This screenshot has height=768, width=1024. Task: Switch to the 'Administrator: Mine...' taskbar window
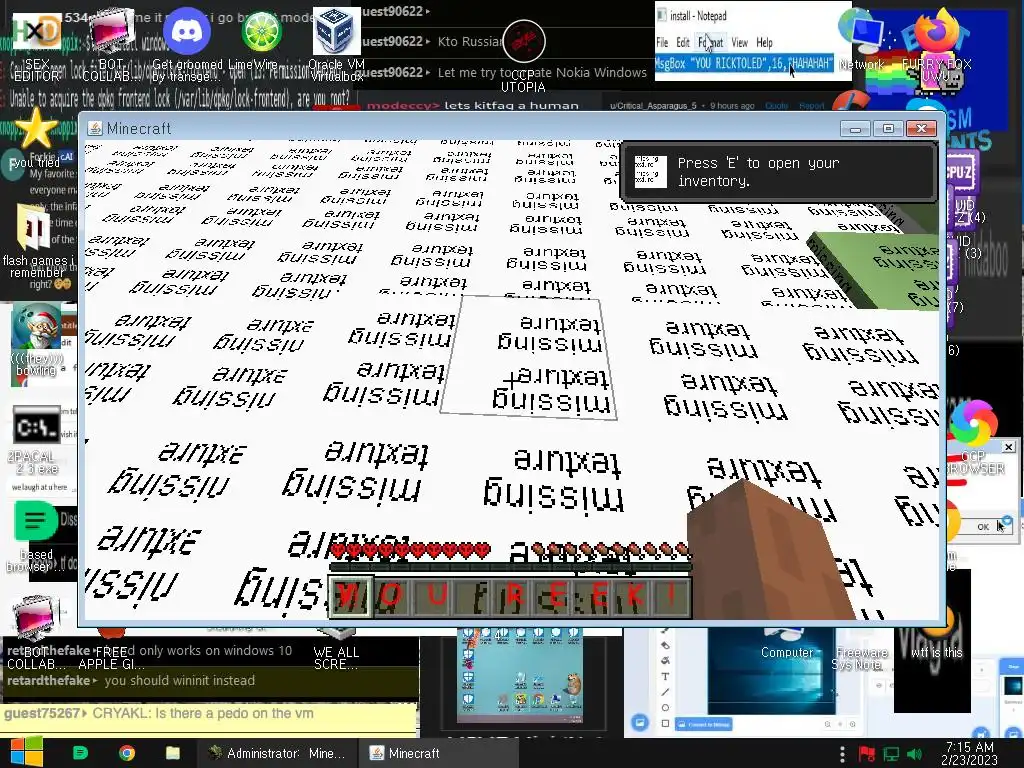(277, 753)
